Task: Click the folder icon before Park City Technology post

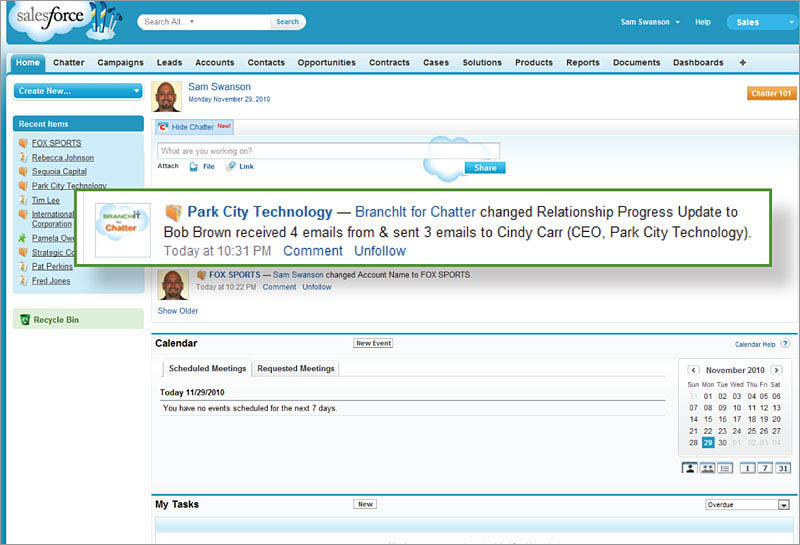Action: tap(173, 212)
